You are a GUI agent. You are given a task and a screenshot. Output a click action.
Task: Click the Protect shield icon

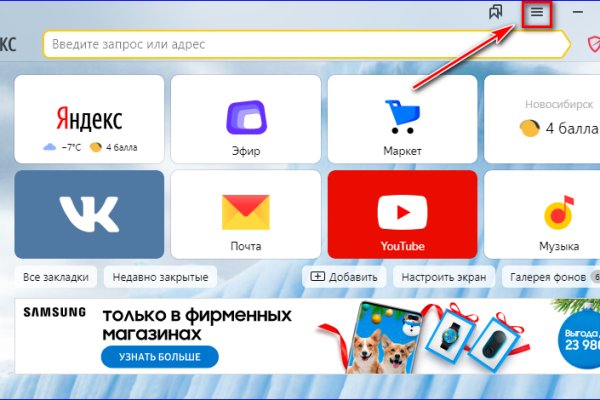click(593, 45)
